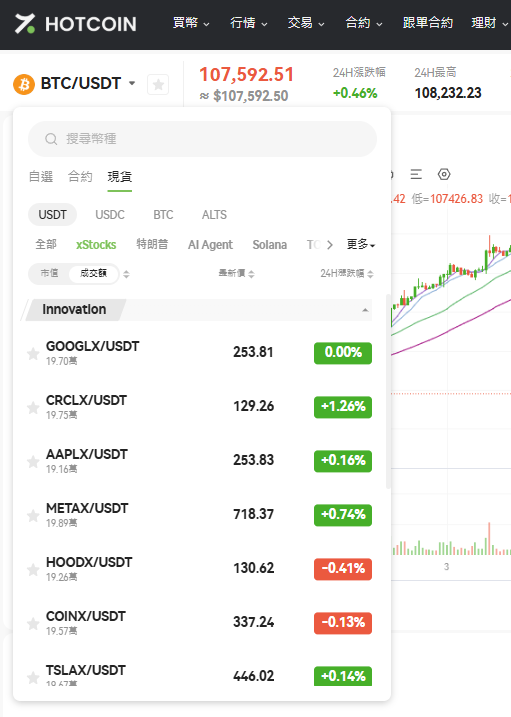Screen dimensions: 511x717
Task: Expand the 更多 categories dropdown
Action: tap(361, 245)
